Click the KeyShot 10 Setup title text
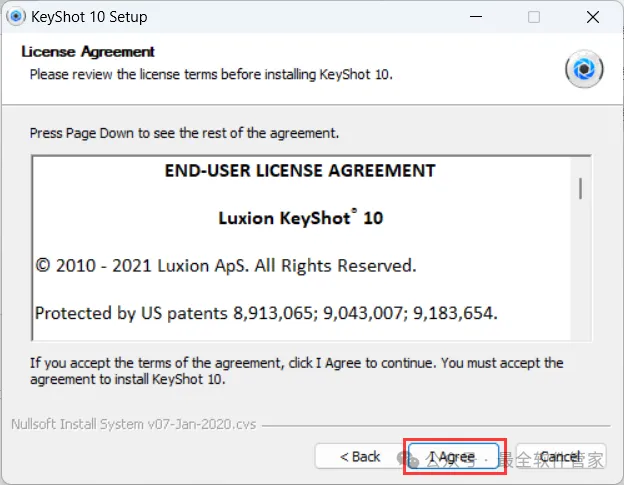Screen dimensions: 624x485 [x=89, y=17]
